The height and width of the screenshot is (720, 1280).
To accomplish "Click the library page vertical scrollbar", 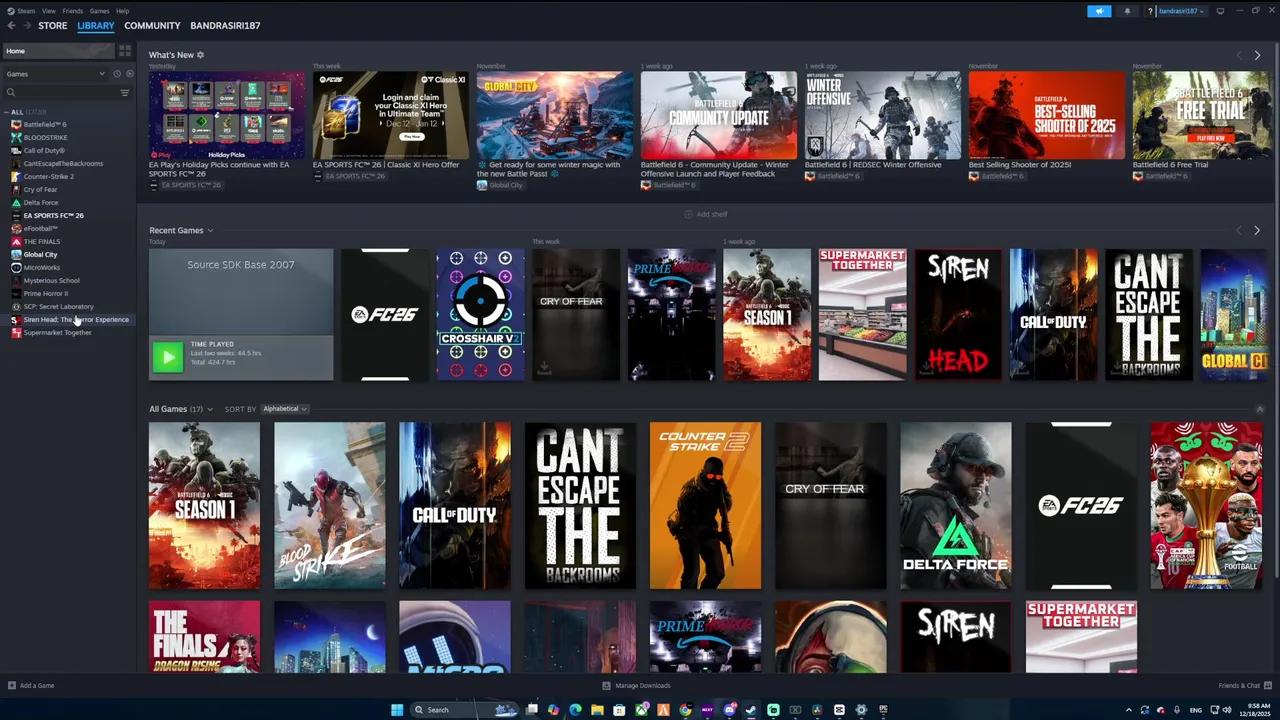I will [1275, 310].
